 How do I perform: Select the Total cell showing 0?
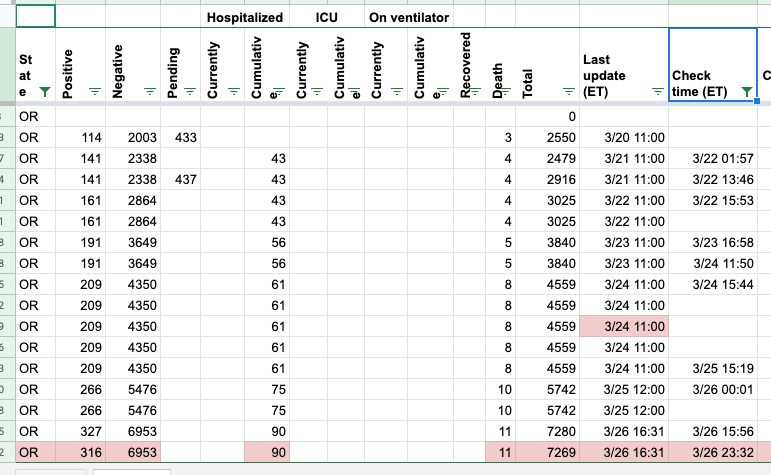[x=548, y=117]
